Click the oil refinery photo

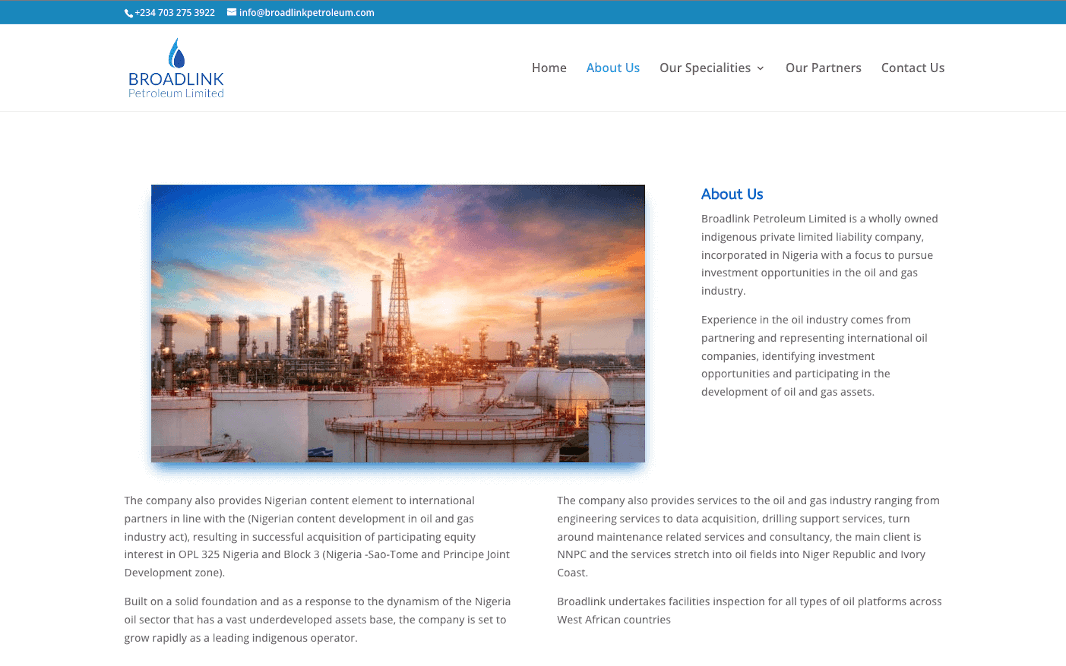[x=397, y=323]
